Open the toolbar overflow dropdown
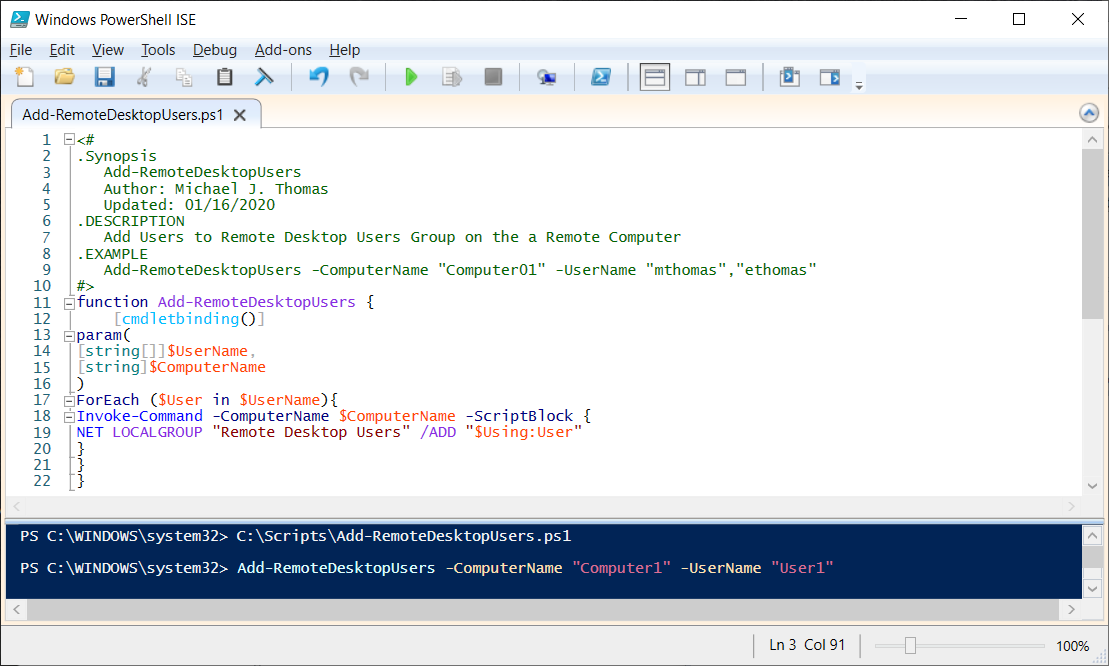The width and height of the screenshot is (1109, 666). coord(858,84)
